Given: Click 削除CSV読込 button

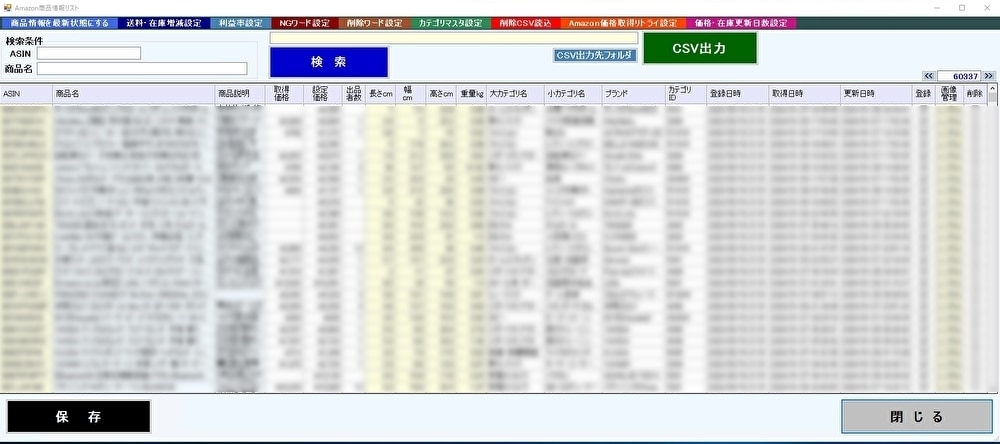Looking at the screenshot, I should pyautogui.click(x=526, y=23).
